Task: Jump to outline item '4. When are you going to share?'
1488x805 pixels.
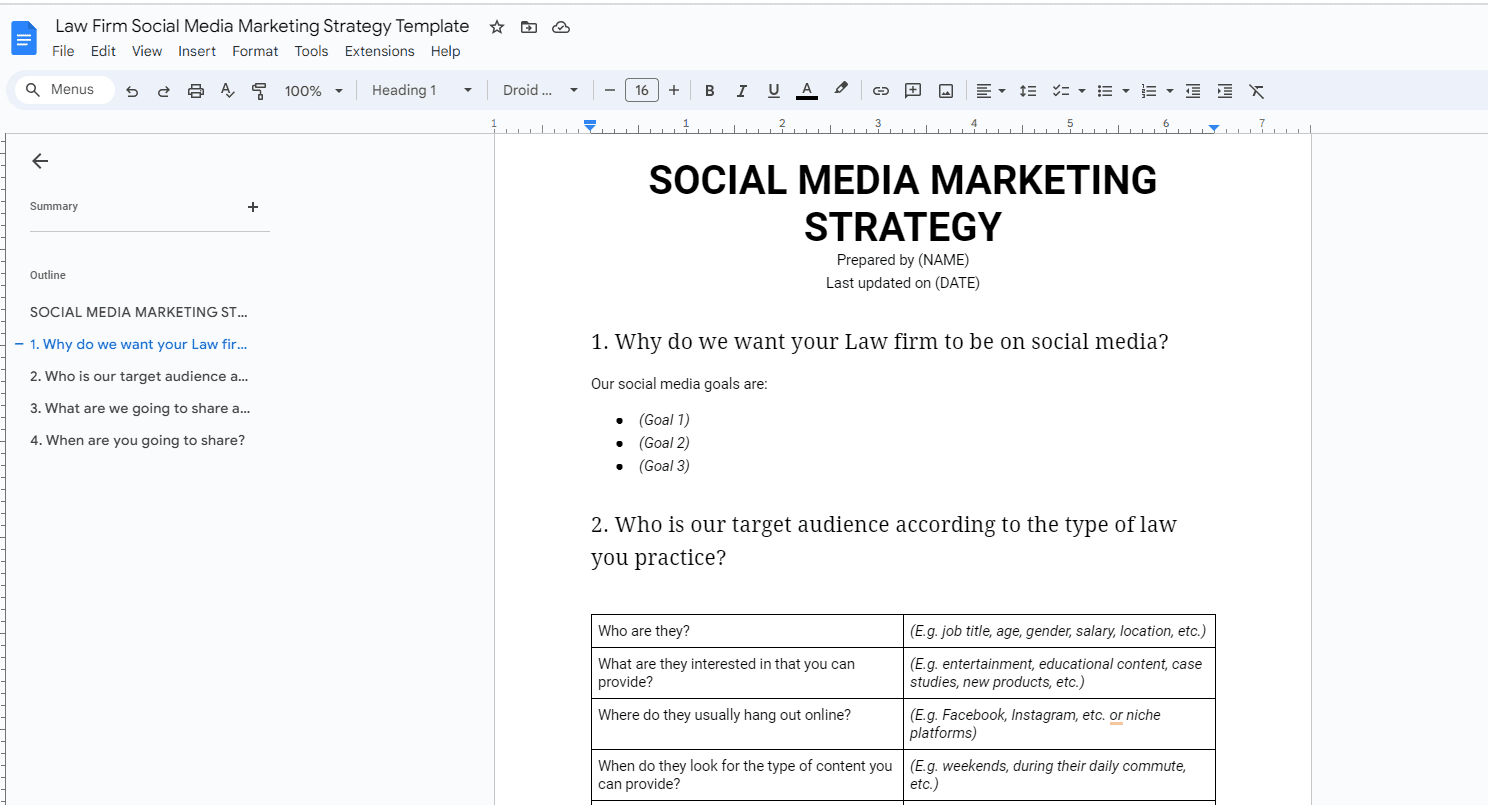Action: pos(137,440)
